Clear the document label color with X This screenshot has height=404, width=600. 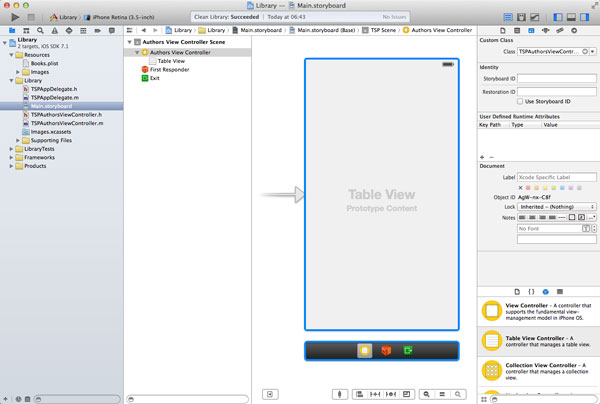(x=520, y=188)
